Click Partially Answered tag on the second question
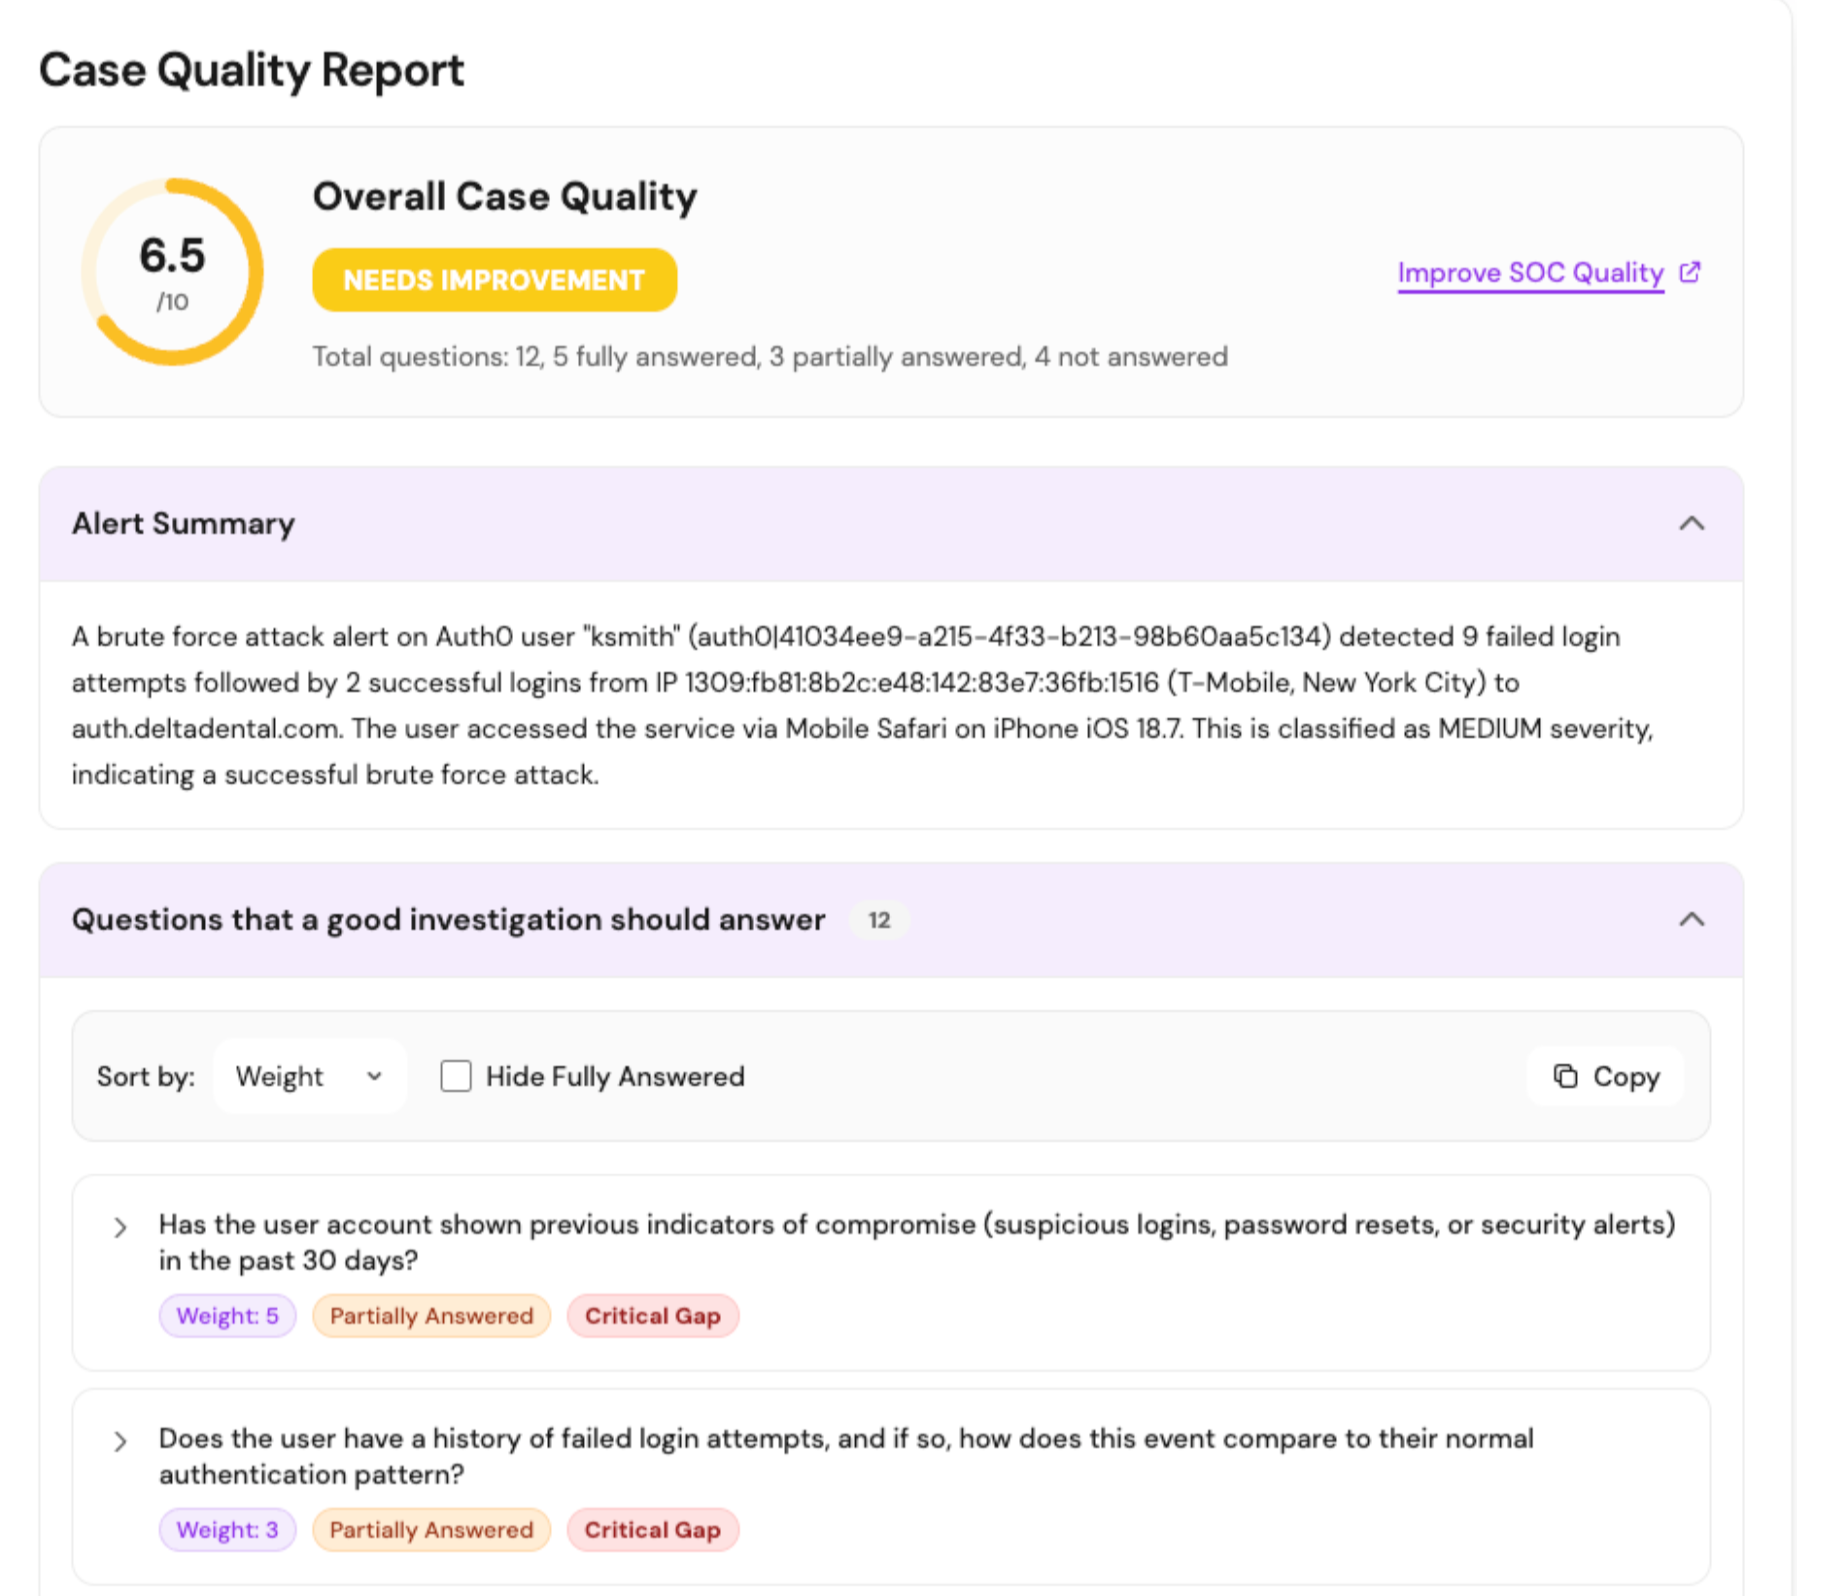This screenshot has height=1596, width=1824. [x=431, y=1530]
